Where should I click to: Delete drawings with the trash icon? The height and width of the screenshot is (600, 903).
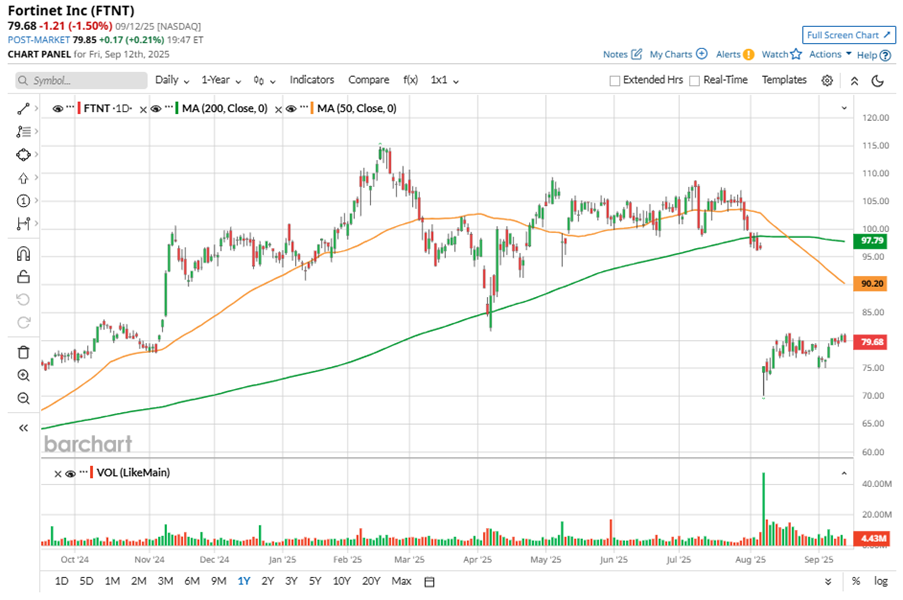pos(23,352)
